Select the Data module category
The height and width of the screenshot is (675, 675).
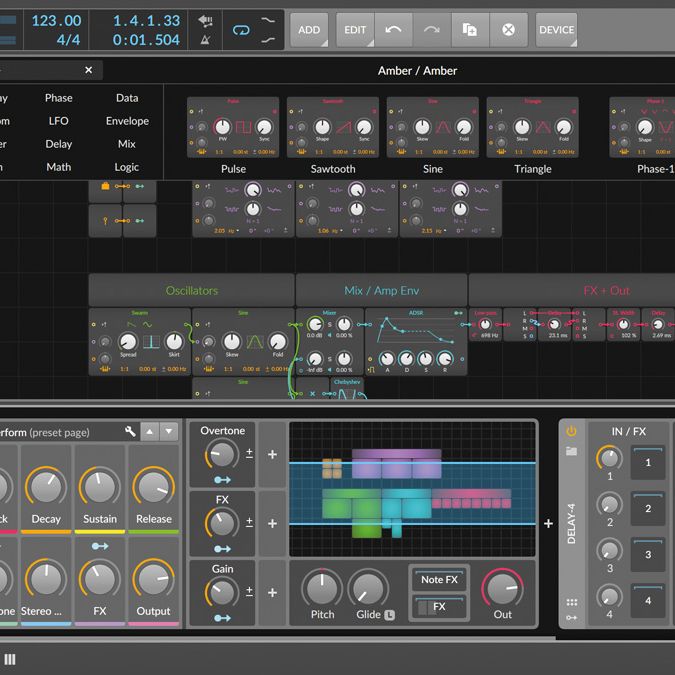127,98
